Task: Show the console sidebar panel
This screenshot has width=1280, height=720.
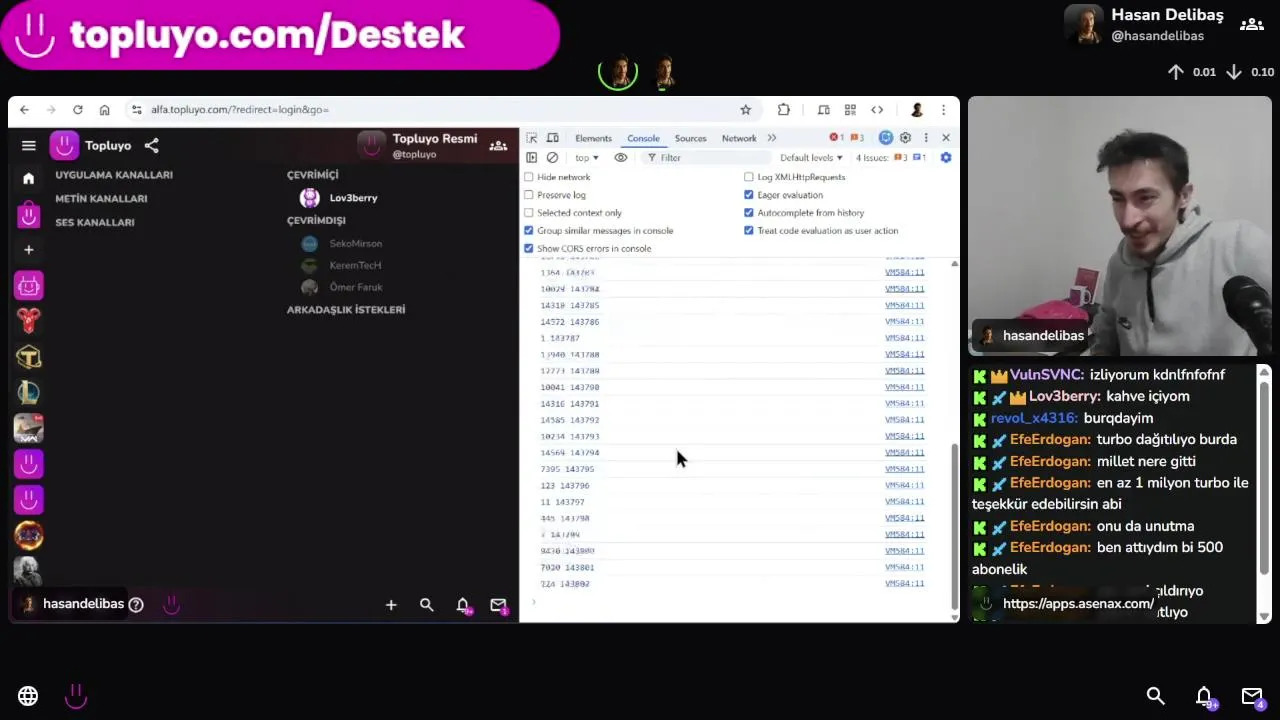Action: click(531, 158)
